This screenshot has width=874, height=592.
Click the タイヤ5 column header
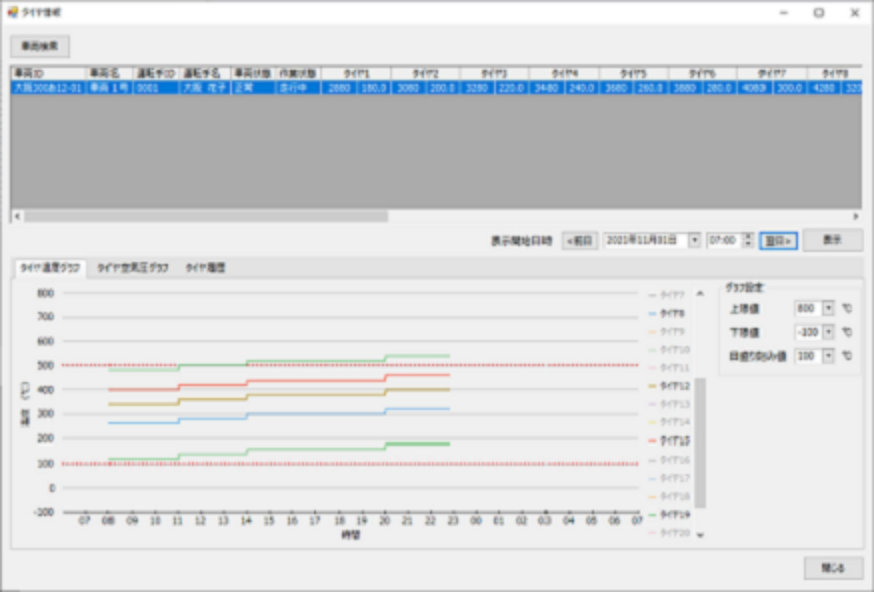[x=633, y=74]
